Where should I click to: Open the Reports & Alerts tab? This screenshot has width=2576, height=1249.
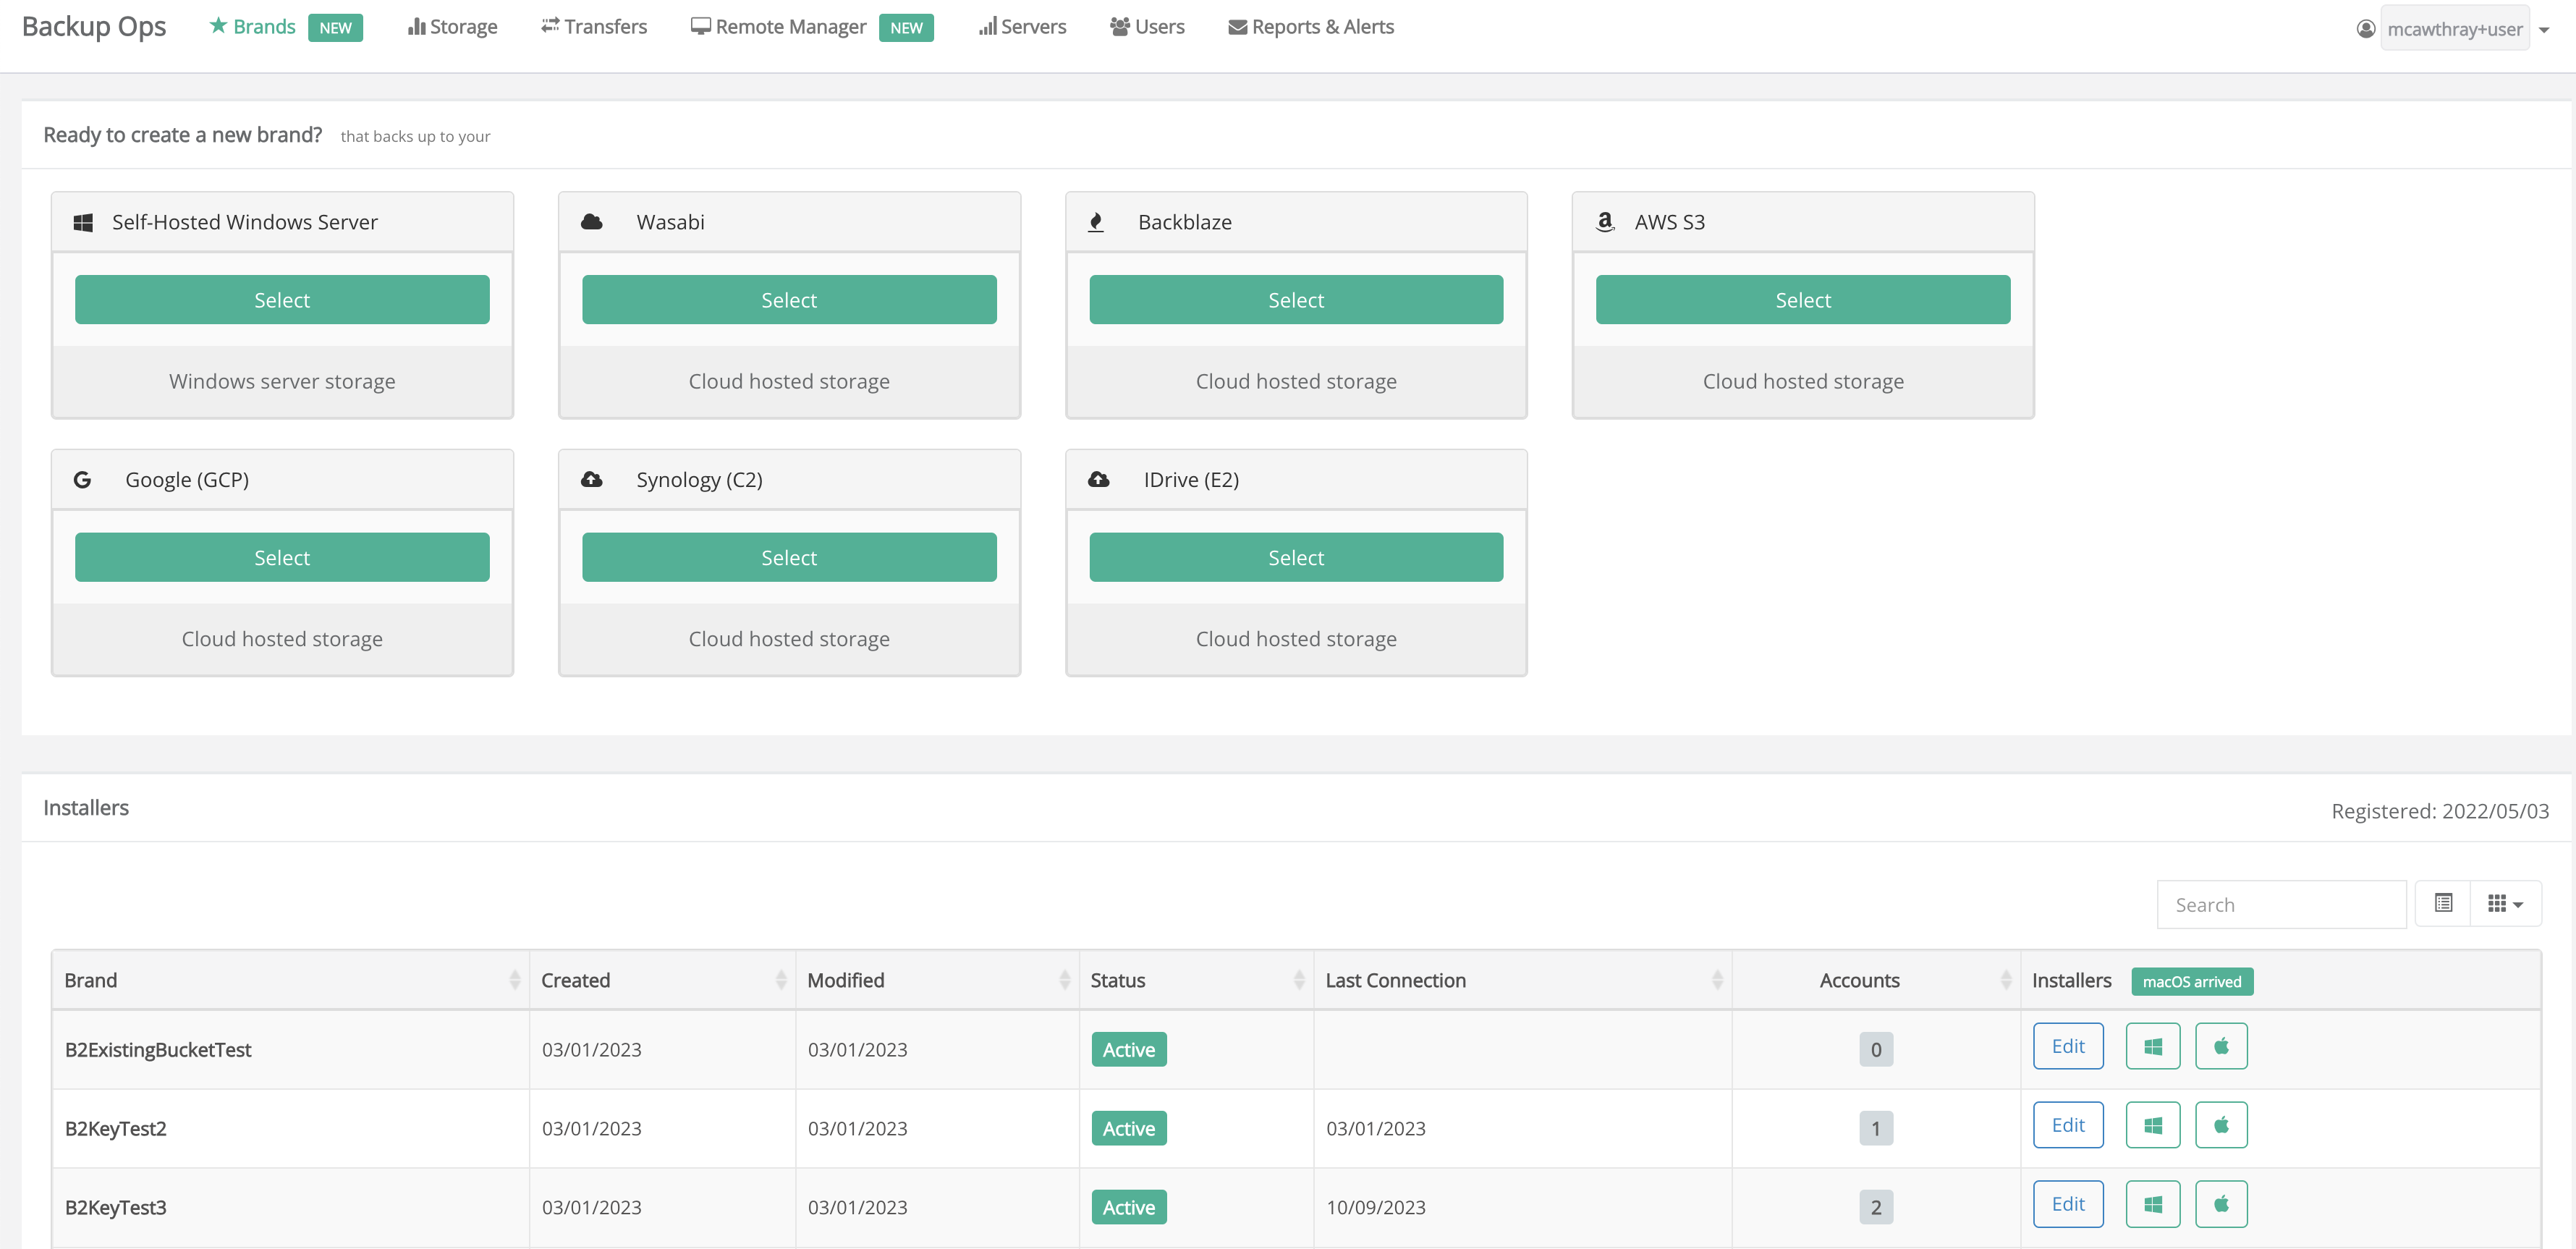pyautogui.click(x=1311, y=27)
